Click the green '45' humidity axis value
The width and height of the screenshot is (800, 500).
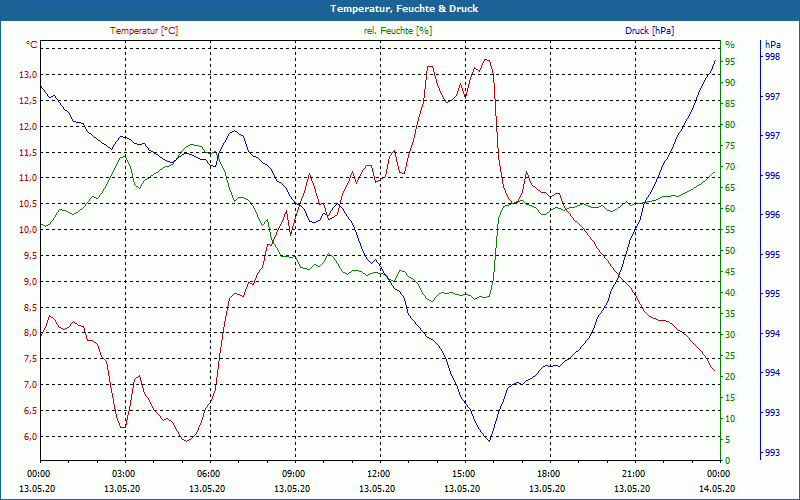[730, 272]
